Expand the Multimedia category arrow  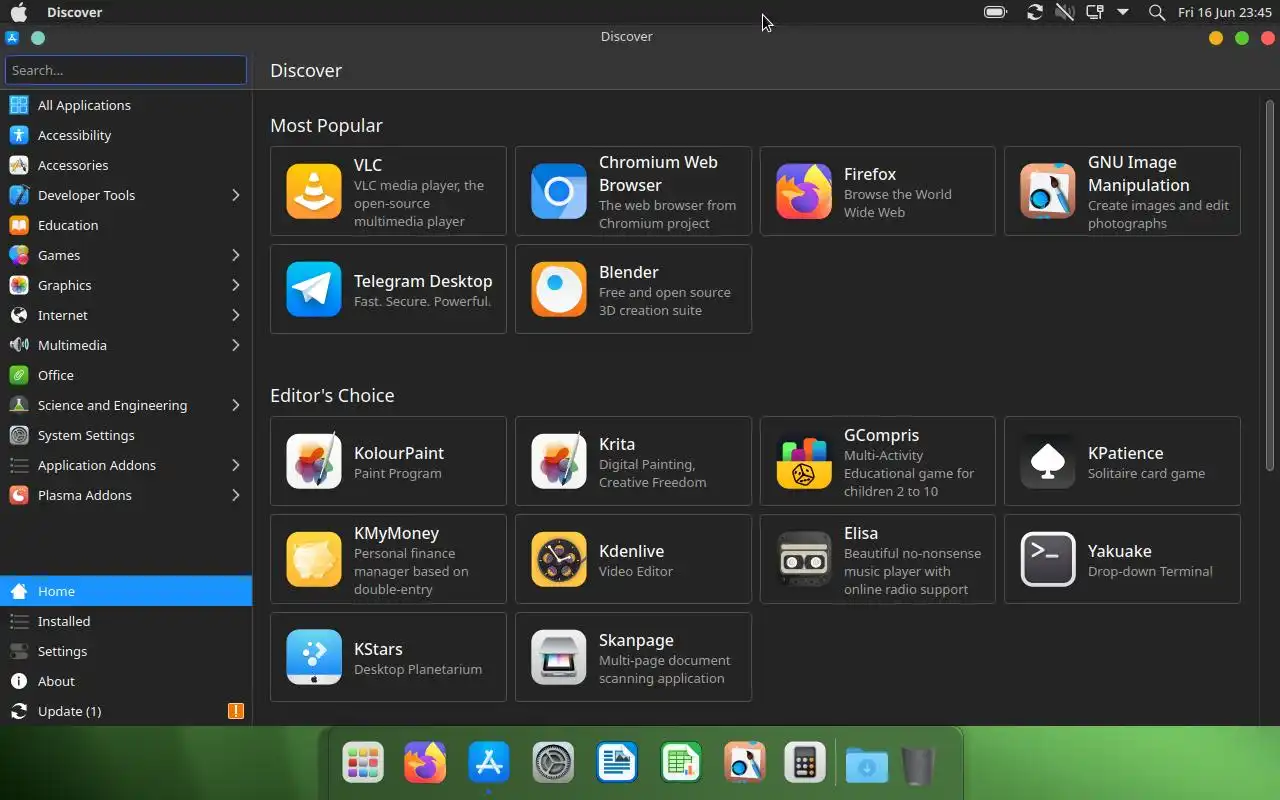236,345
